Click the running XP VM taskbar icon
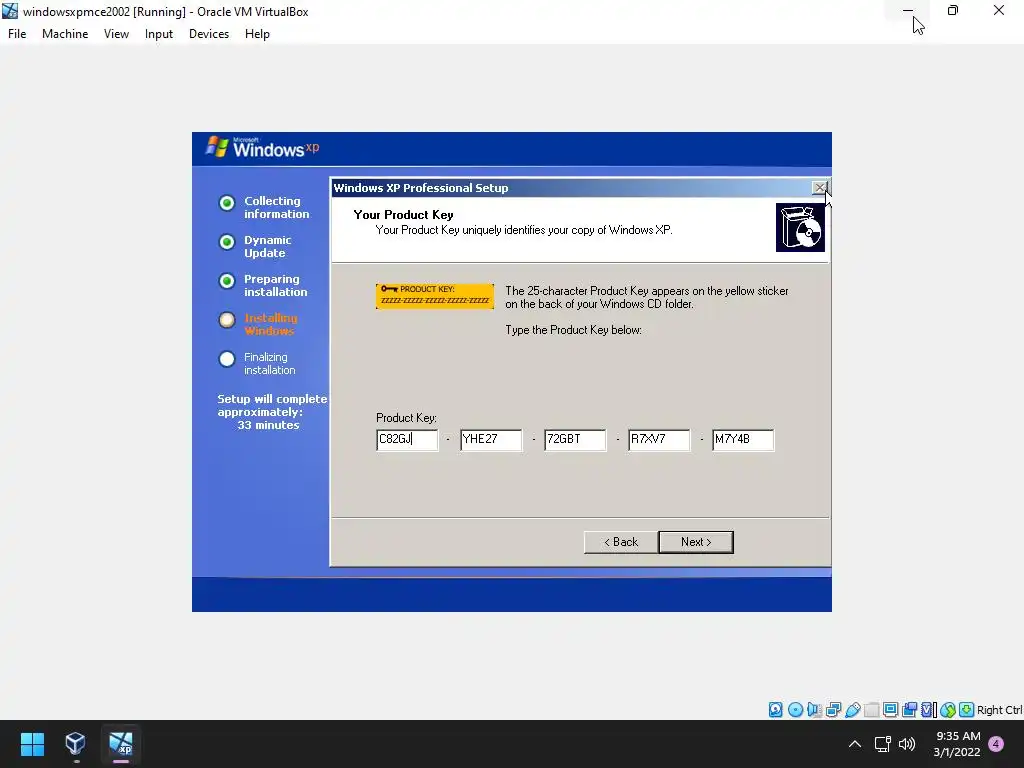 (x=121, y=744)
